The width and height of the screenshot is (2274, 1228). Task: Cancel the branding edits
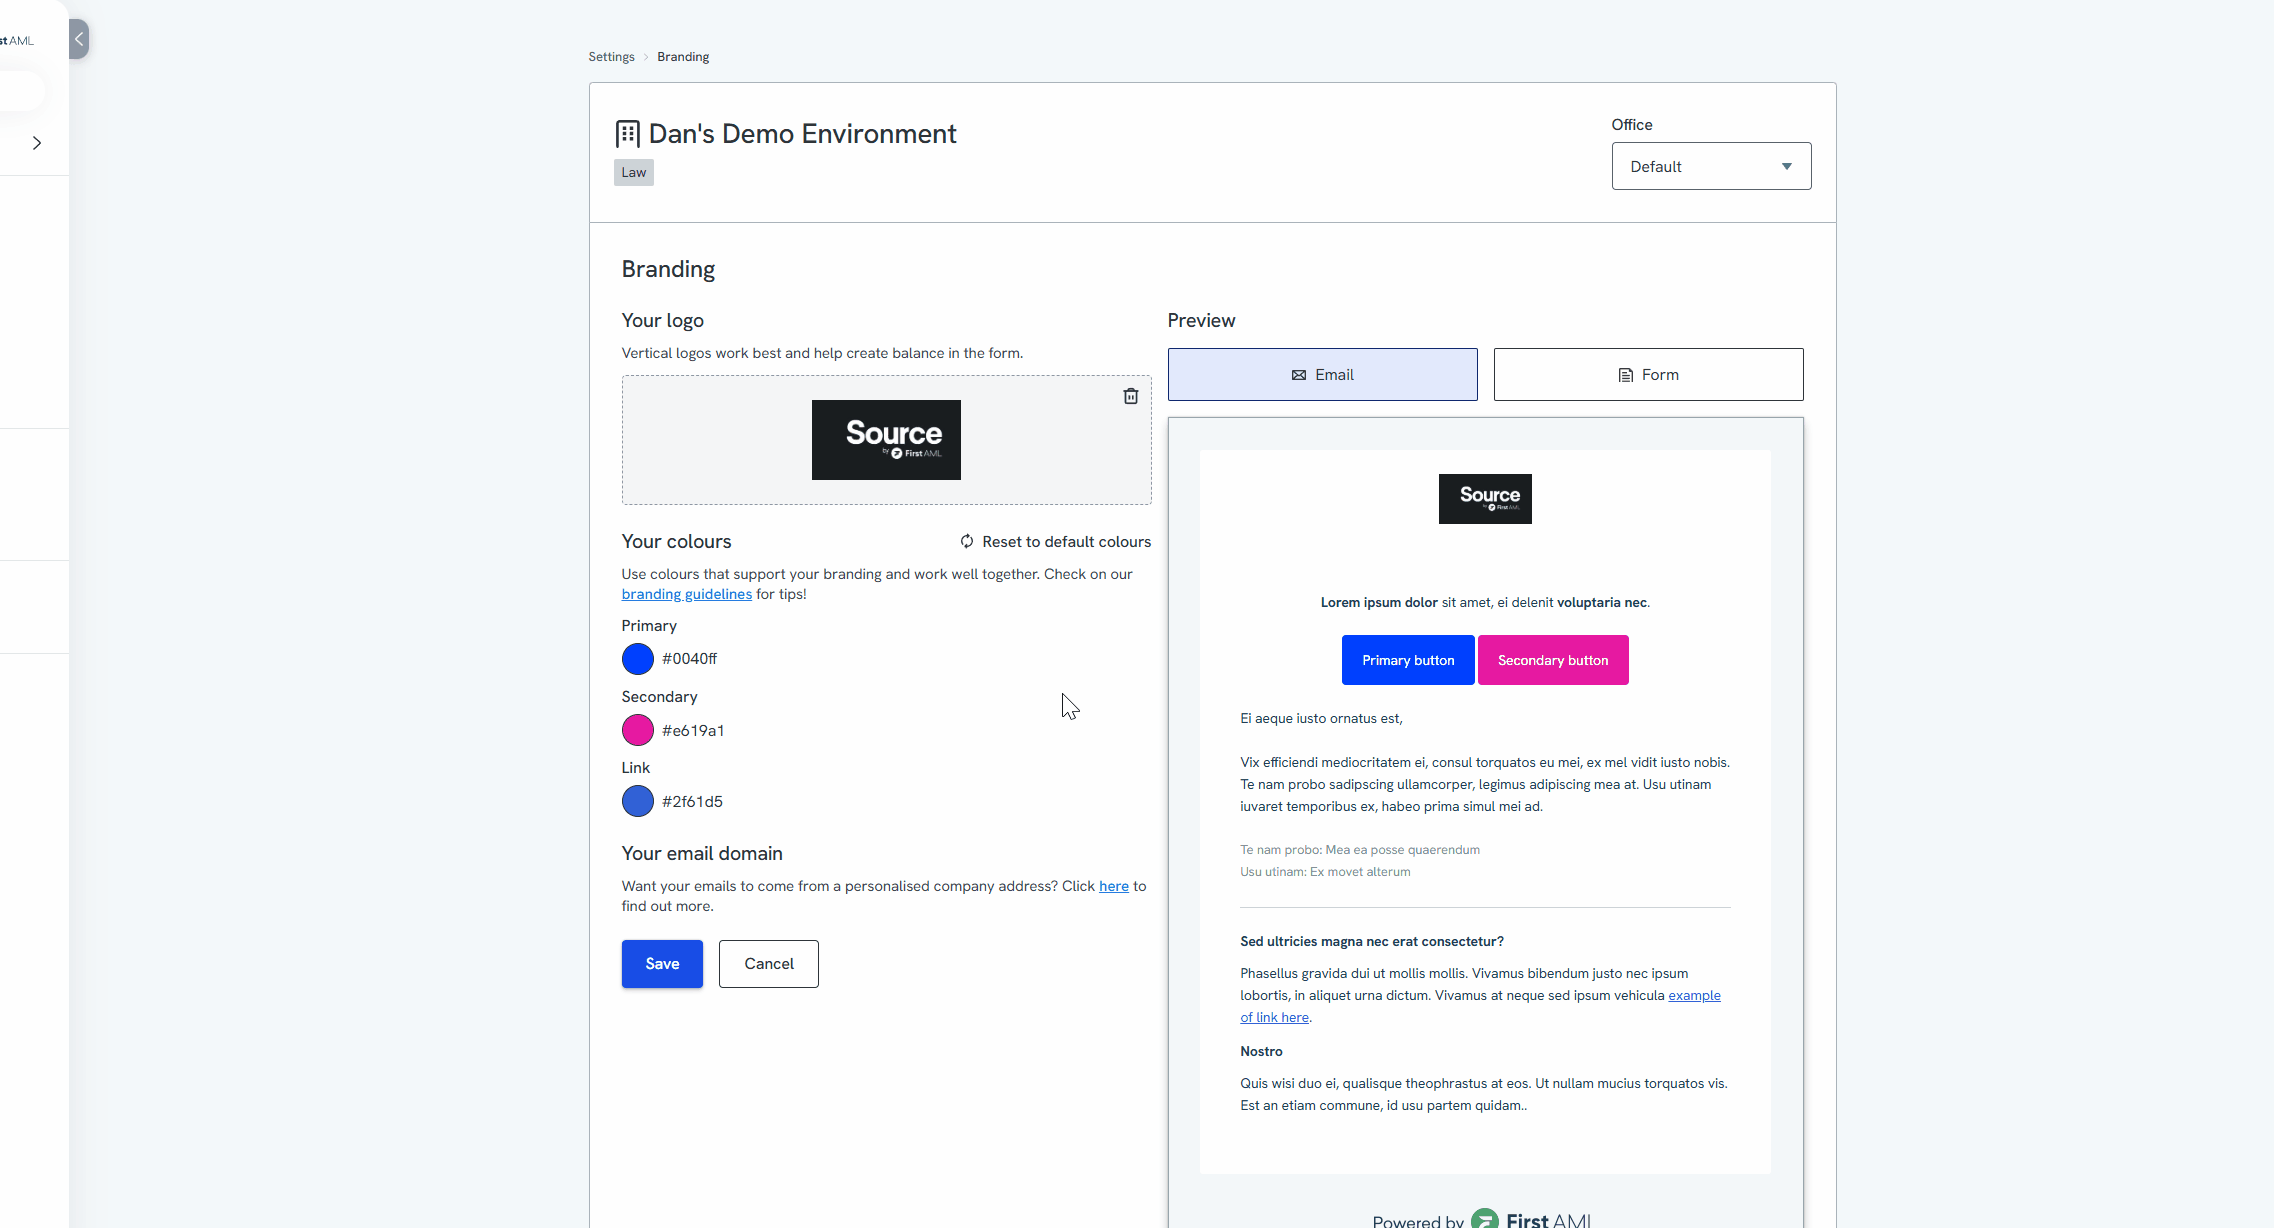click(768, 964)
